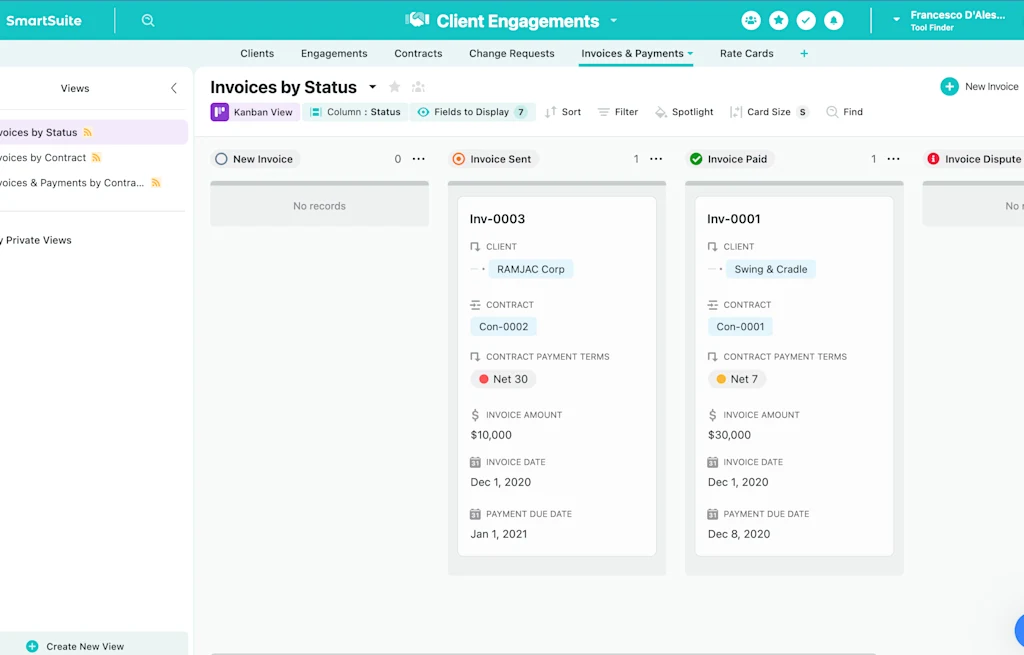Click RSS icon next to Invoices by Contract
The width and height of the screenshot is (1024, 655).
97,157
